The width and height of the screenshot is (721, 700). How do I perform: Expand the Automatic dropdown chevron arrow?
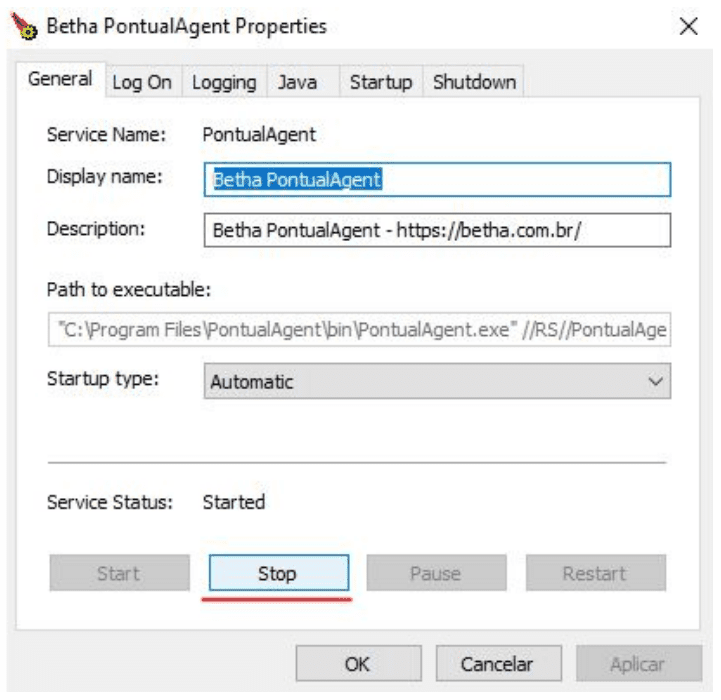655,381
